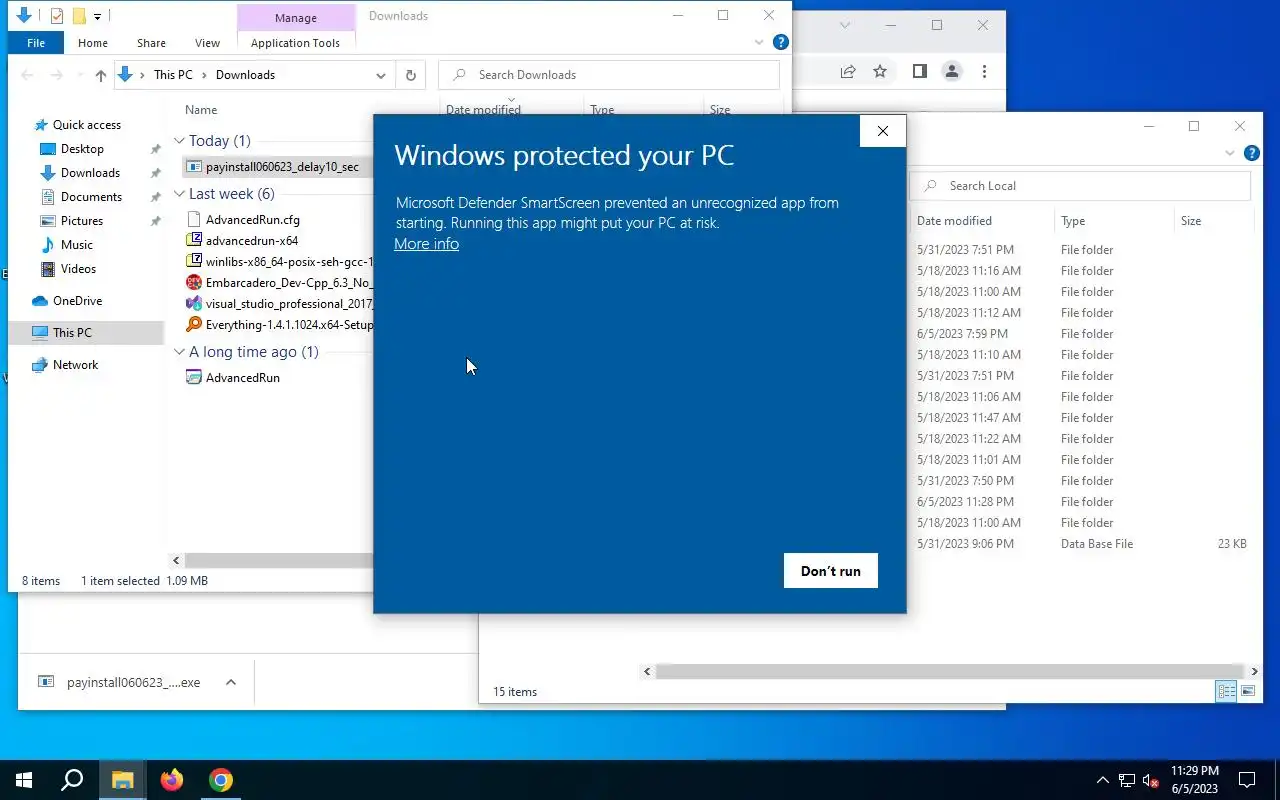Bookmark the page with Chrome's star icon
The image size is (1280, 800).
pyautogui.click(x=880, y=72)
